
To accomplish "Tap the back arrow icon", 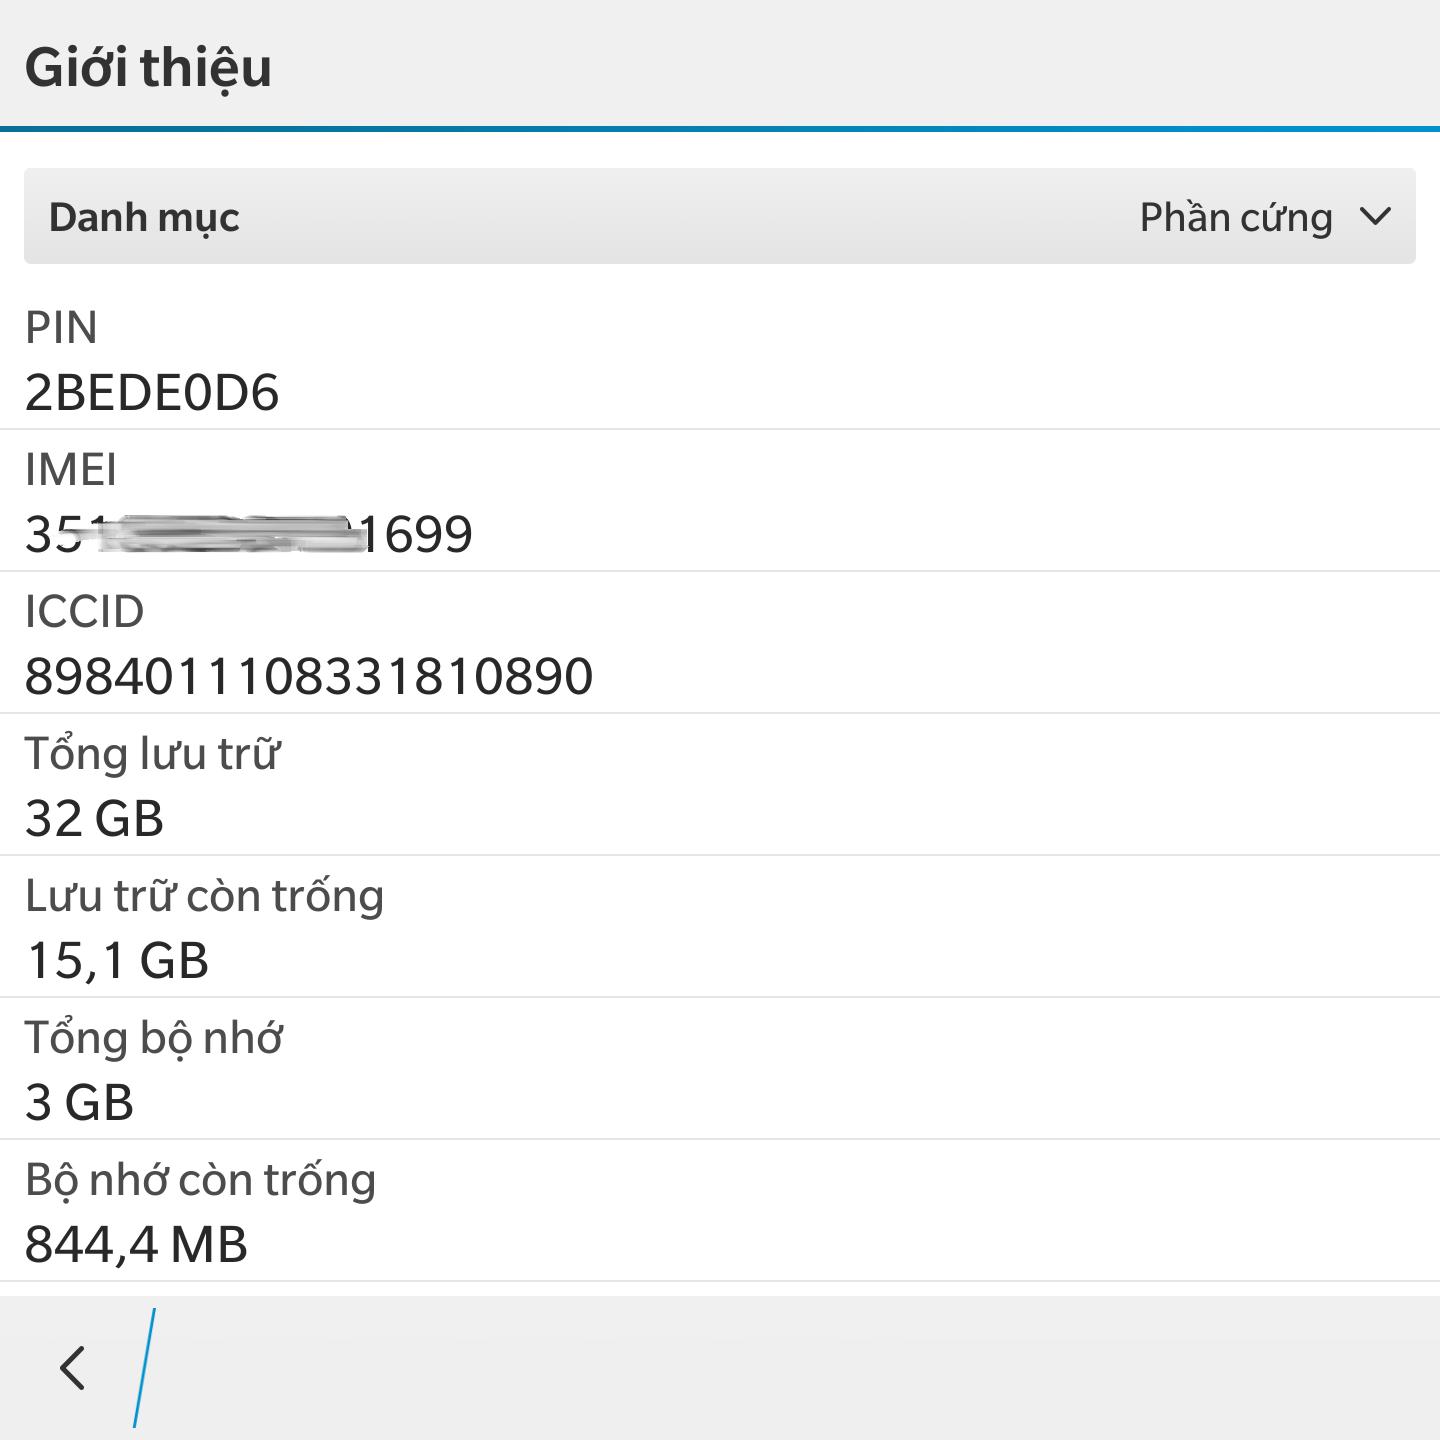I will (x=73, y=1367).
